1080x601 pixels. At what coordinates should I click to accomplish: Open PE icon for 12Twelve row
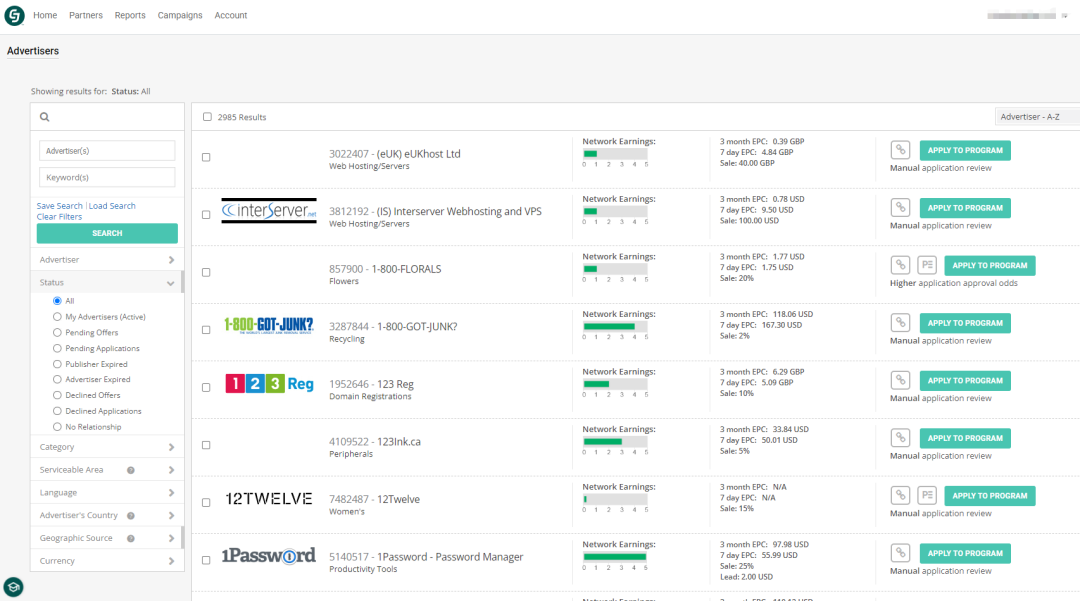(927, 496)
